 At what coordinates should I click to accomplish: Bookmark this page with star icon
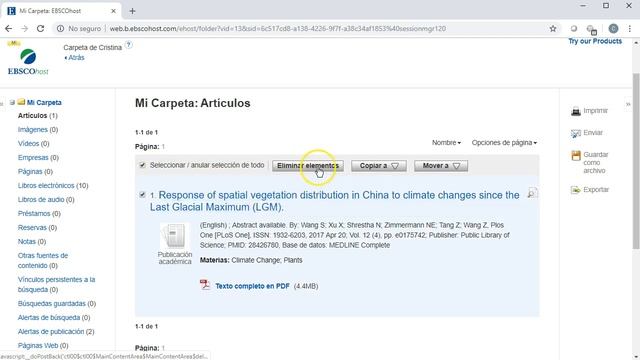[x=553, y=29]
